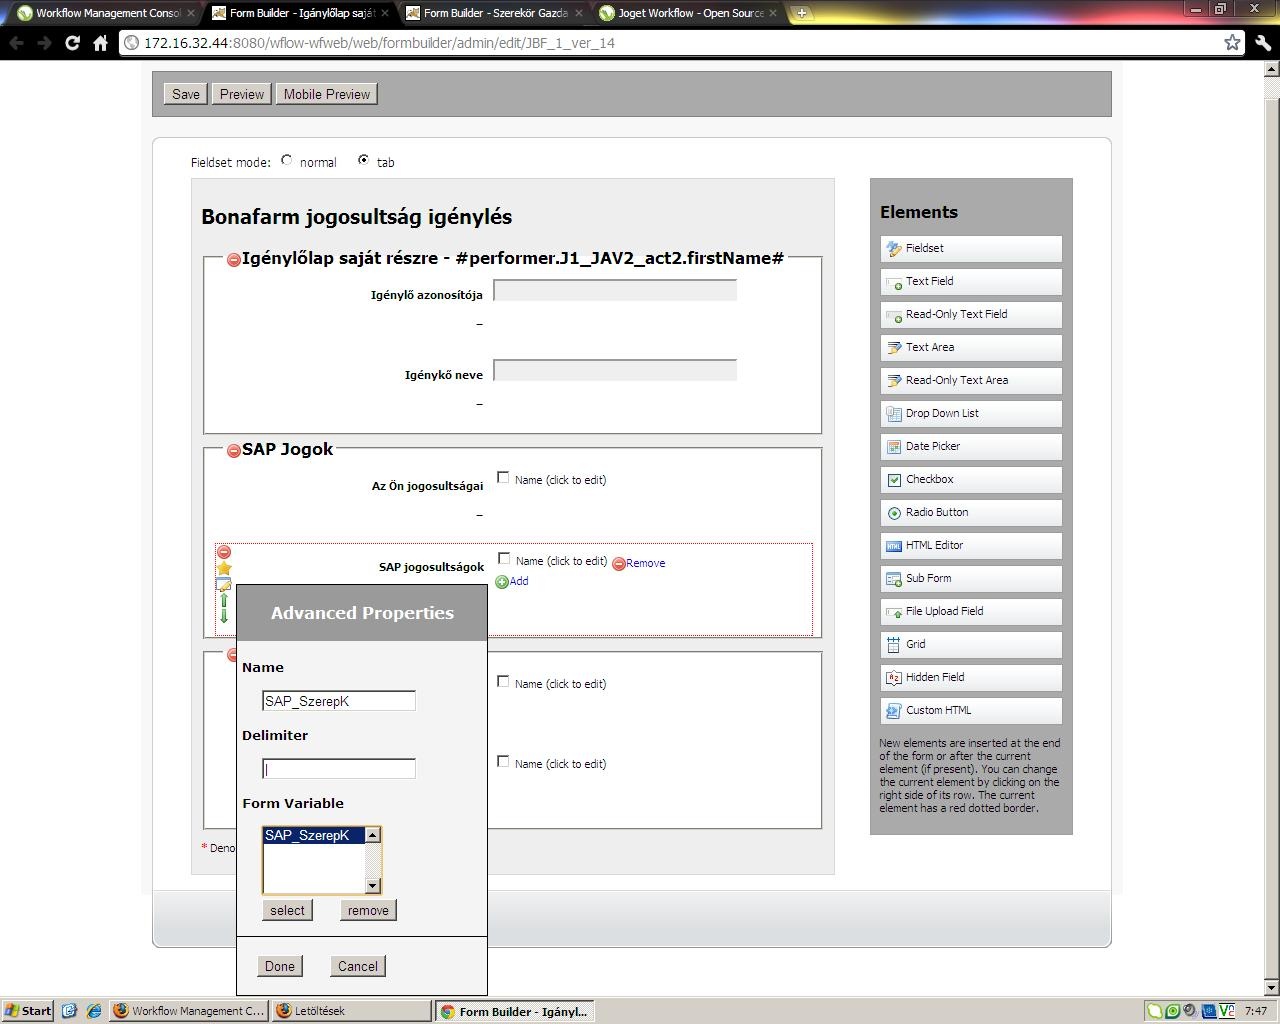Insert a Grid element
This screenshot has width=1280, height=1024.
click(x=971, y=644)
